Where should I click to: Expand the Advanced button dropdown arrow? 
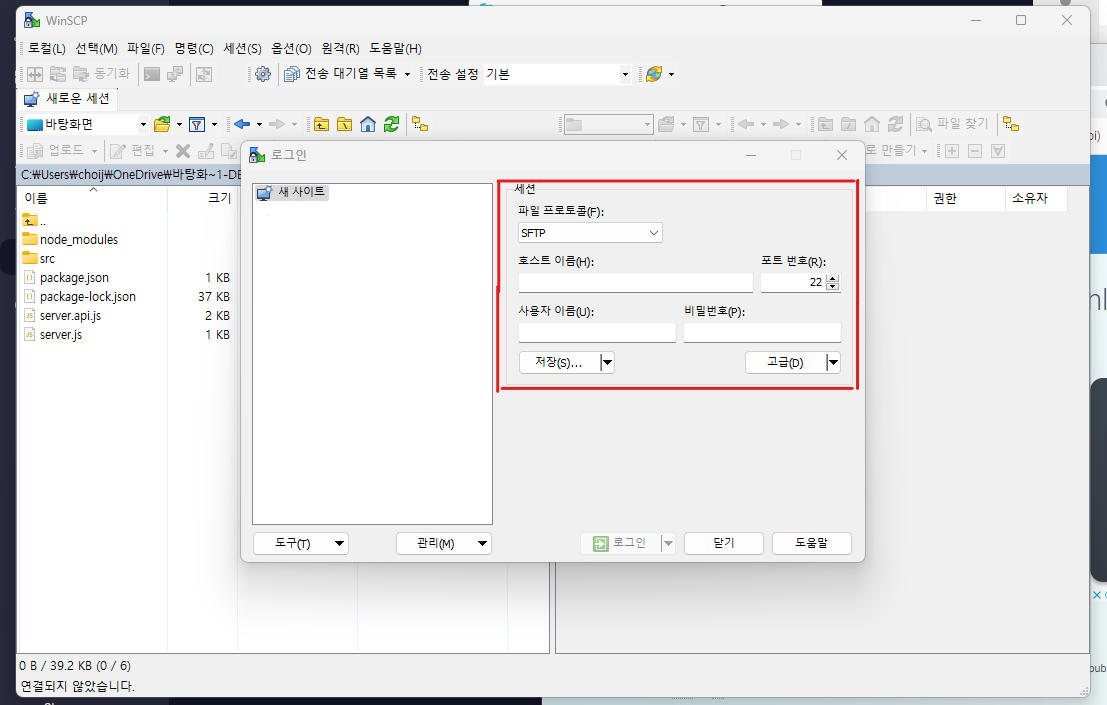(833, 363)
